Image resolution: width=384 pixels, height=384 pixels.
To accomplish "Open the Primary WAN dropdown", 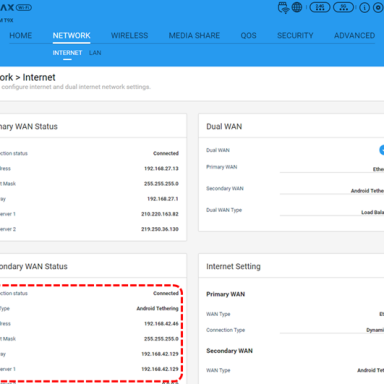I will coord(332,169).
